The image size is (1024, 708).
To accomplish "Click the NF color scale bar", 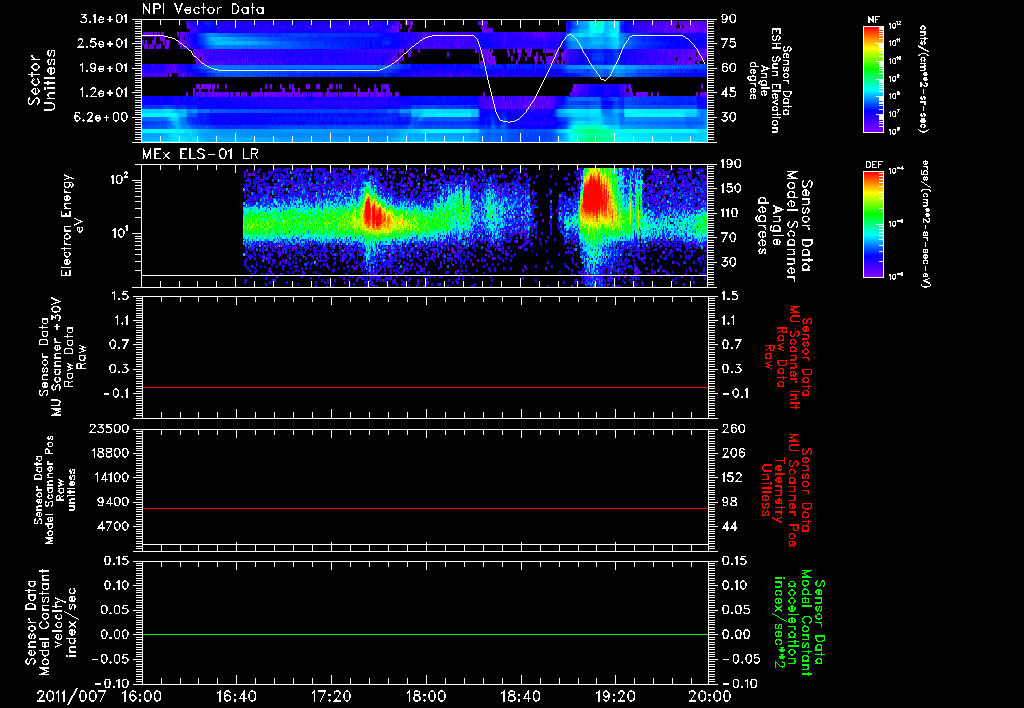I will 873,78.
